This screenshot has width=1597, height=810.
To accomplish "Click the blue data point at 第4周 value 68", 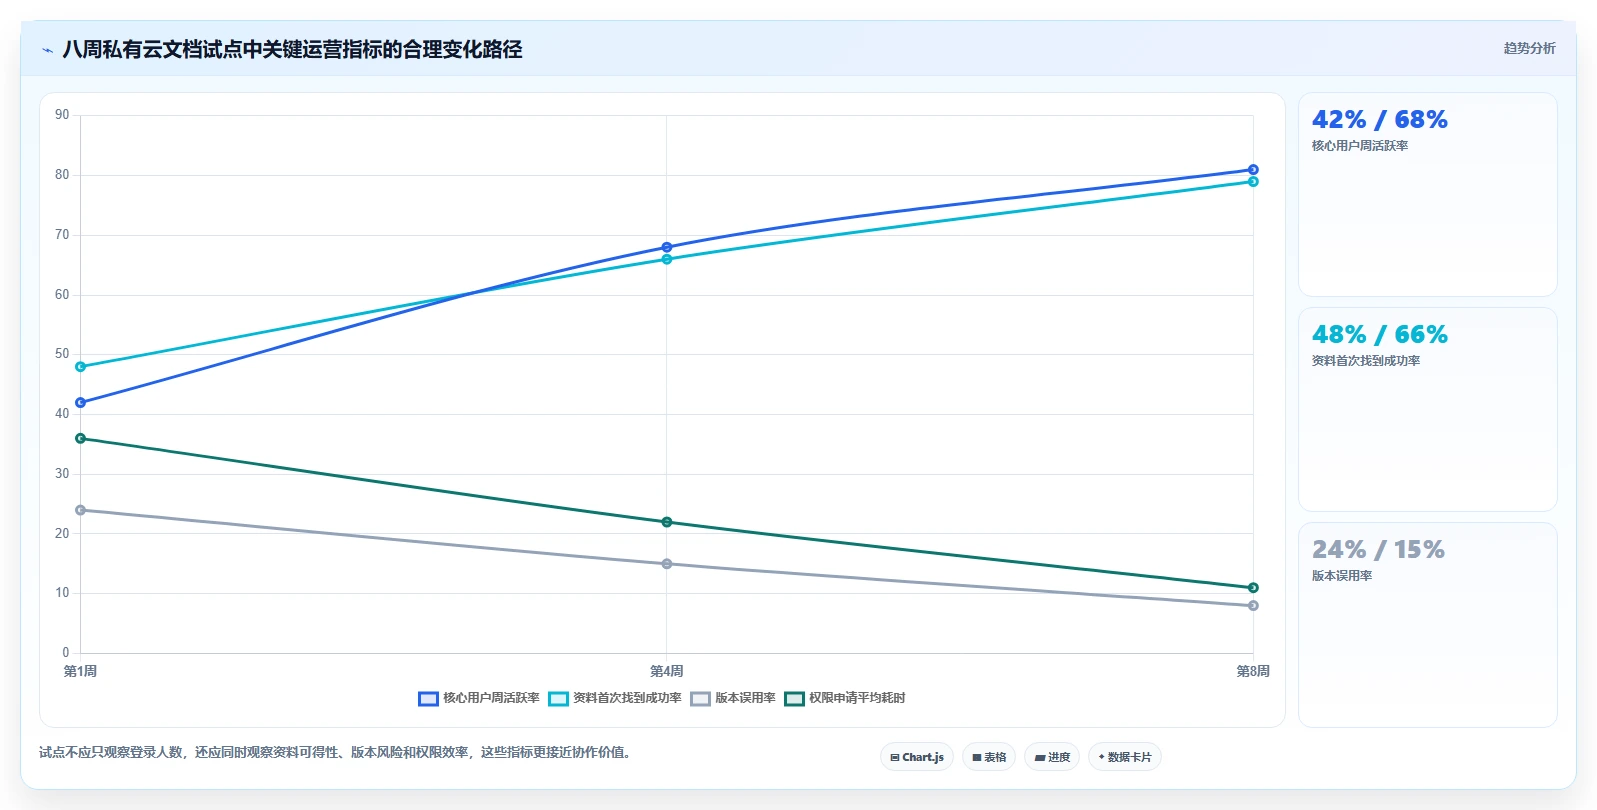I will (667, 247).
